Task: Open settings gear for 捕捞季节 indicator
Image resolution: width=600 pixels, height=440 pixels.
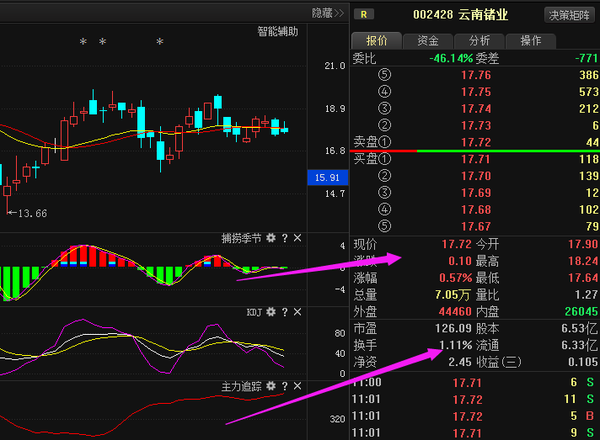Action: 270,239
